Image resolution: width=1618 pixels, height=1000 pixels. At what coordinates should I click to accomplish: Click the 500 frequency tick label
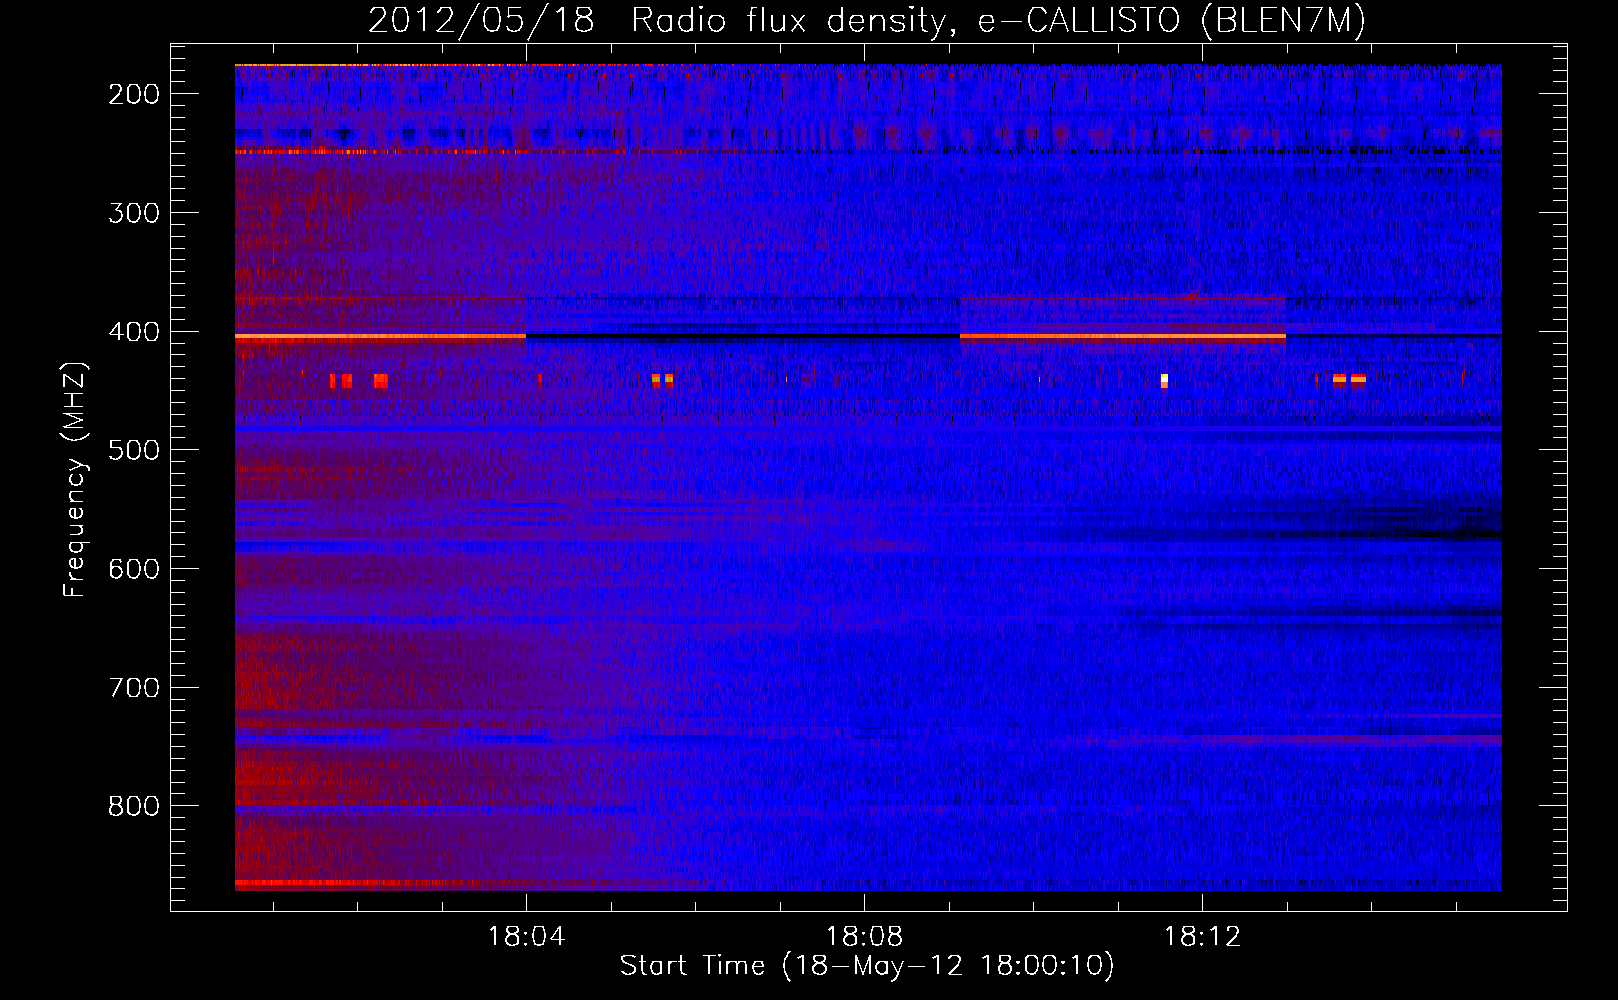pos(133,450)
